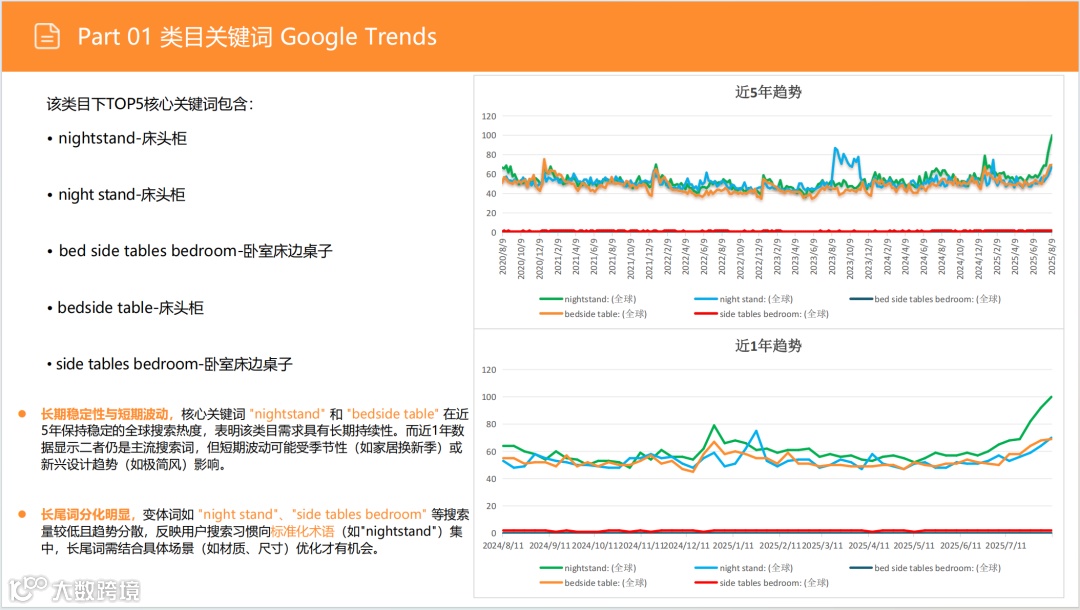Click red 'side tables bedroom' legend swatch in 5-year chart
The image size is (1080, 610).
pyautogui.click(x=706, y=314)
